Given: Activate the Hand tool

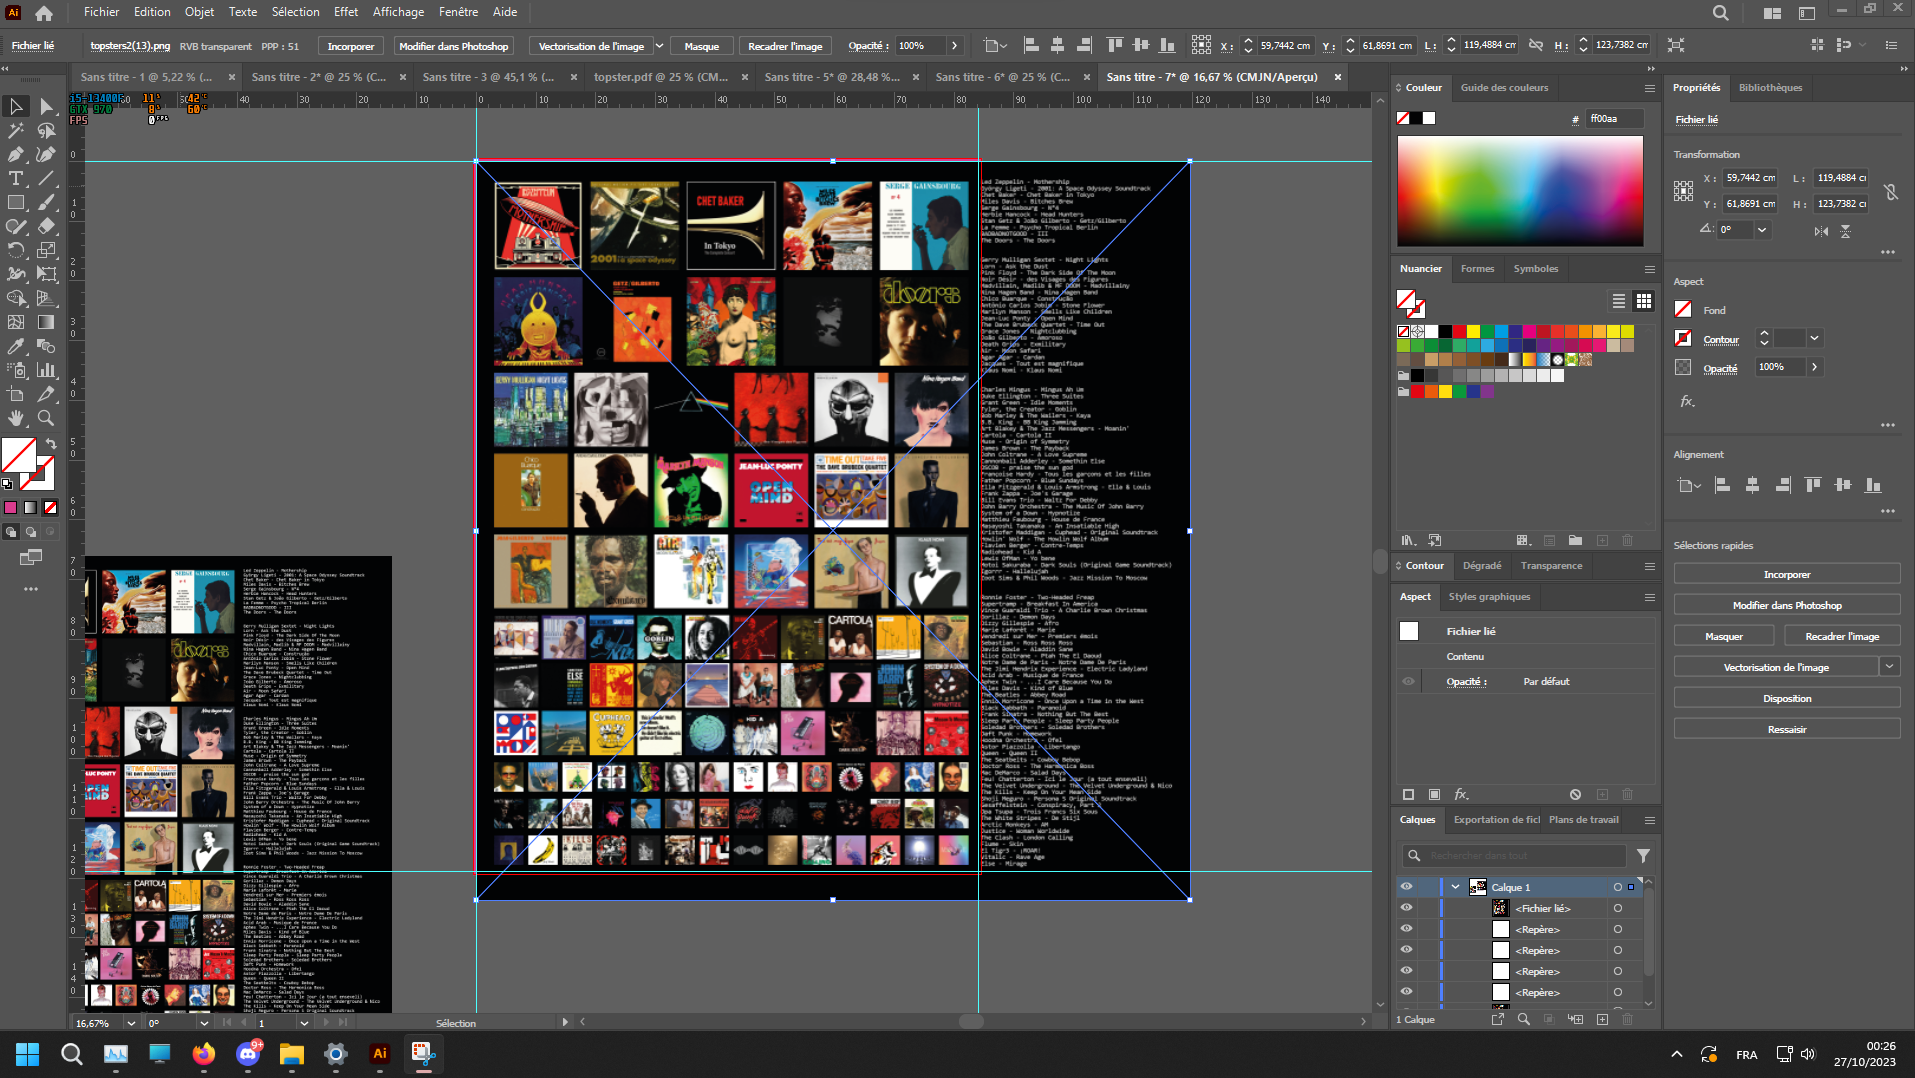Looking at the screenshot, I should [16, 418].
